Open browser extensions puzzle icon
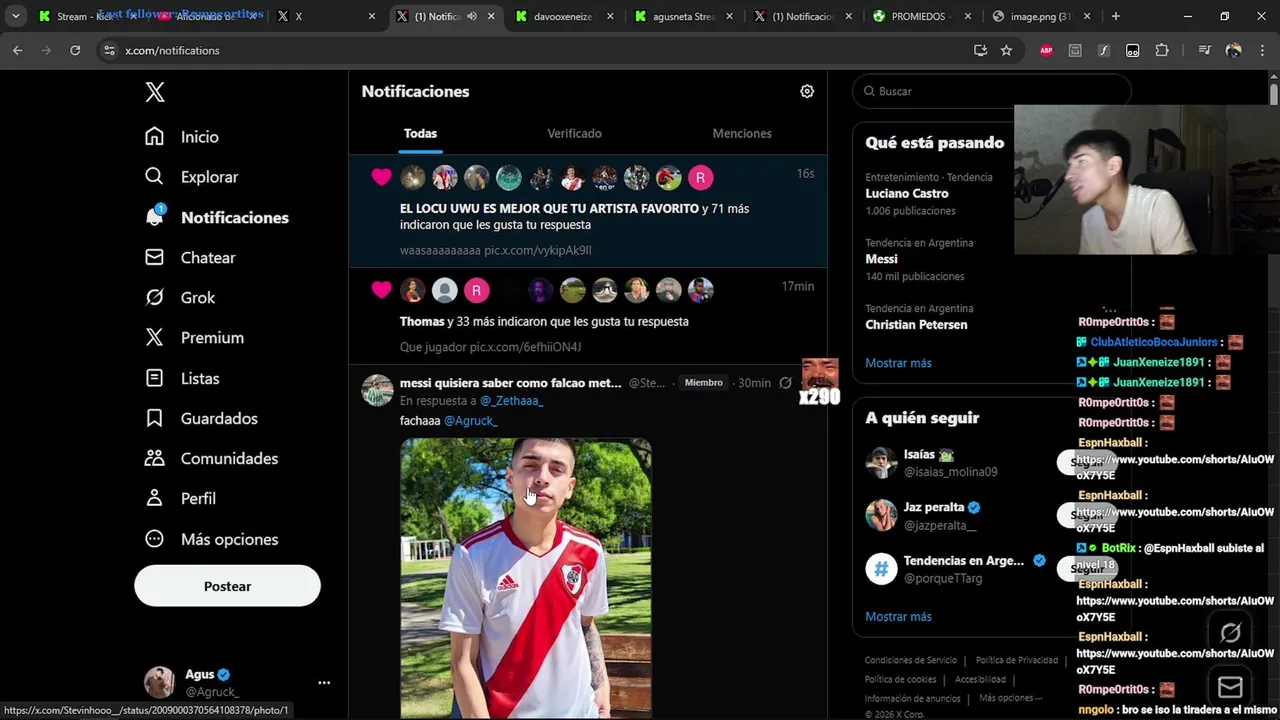 click(x=1162, y=50)
